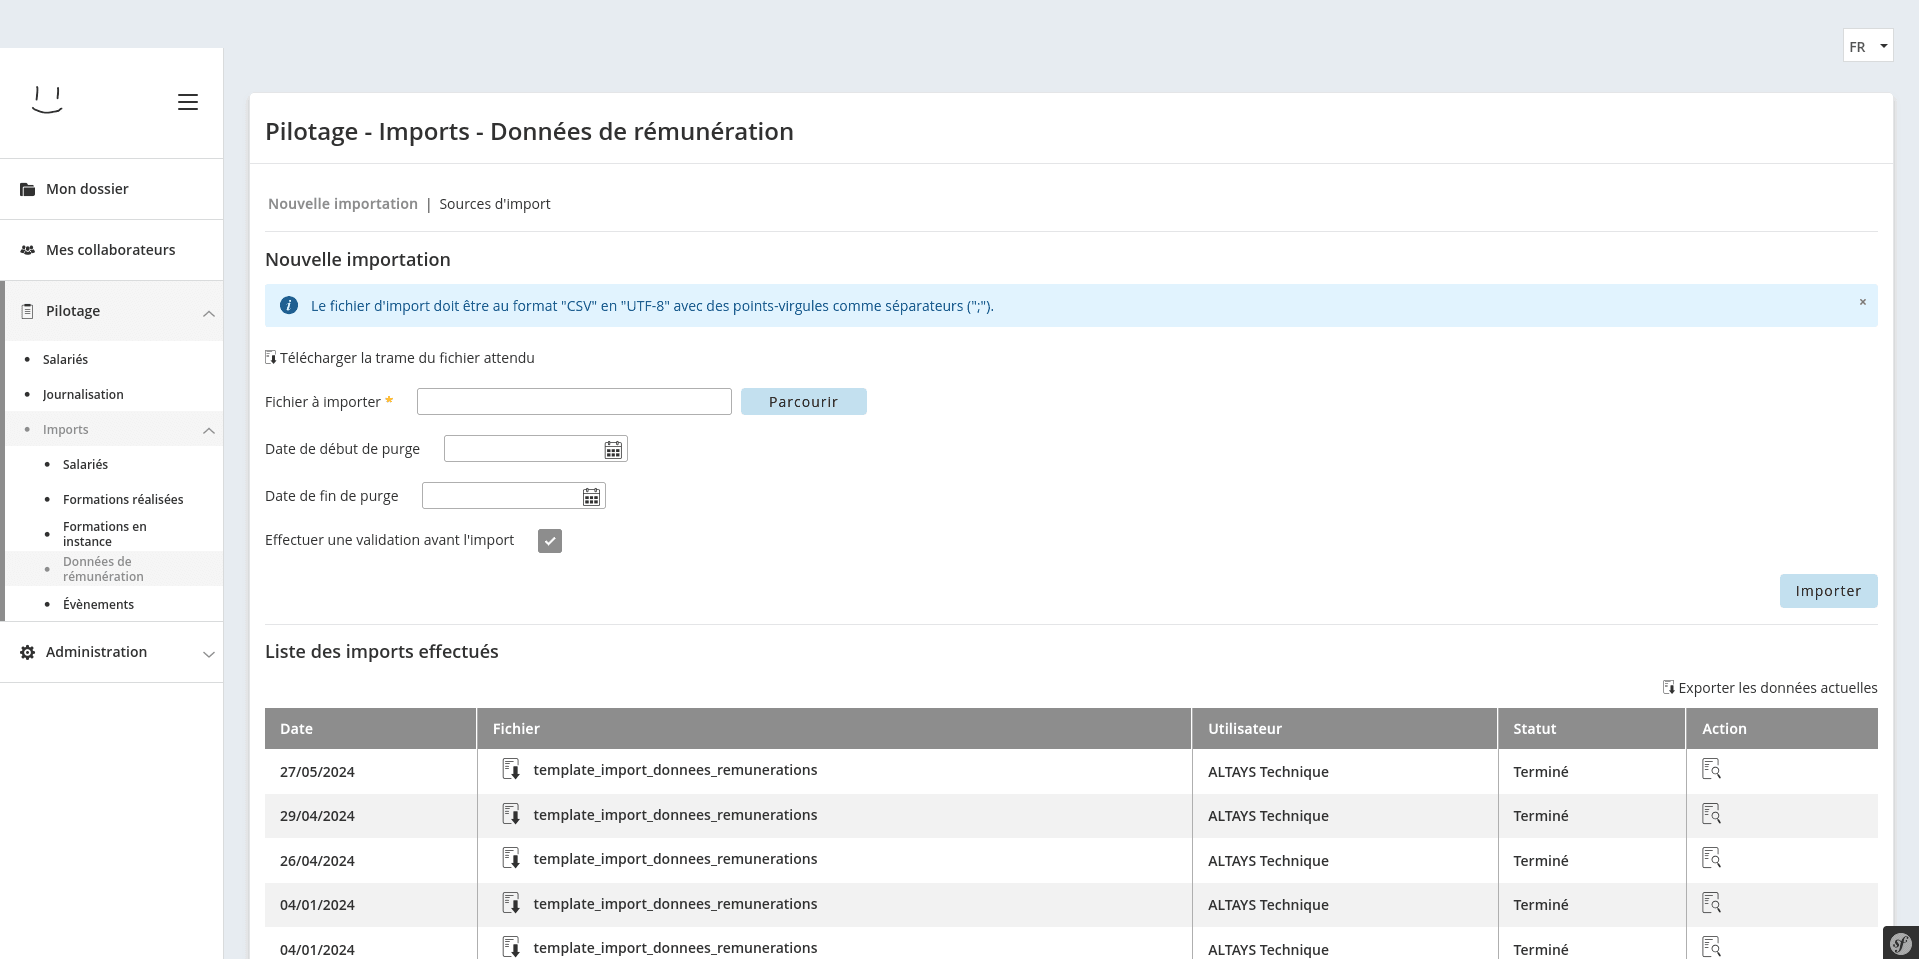Open the FR language dropdown

pos(1867,46)
